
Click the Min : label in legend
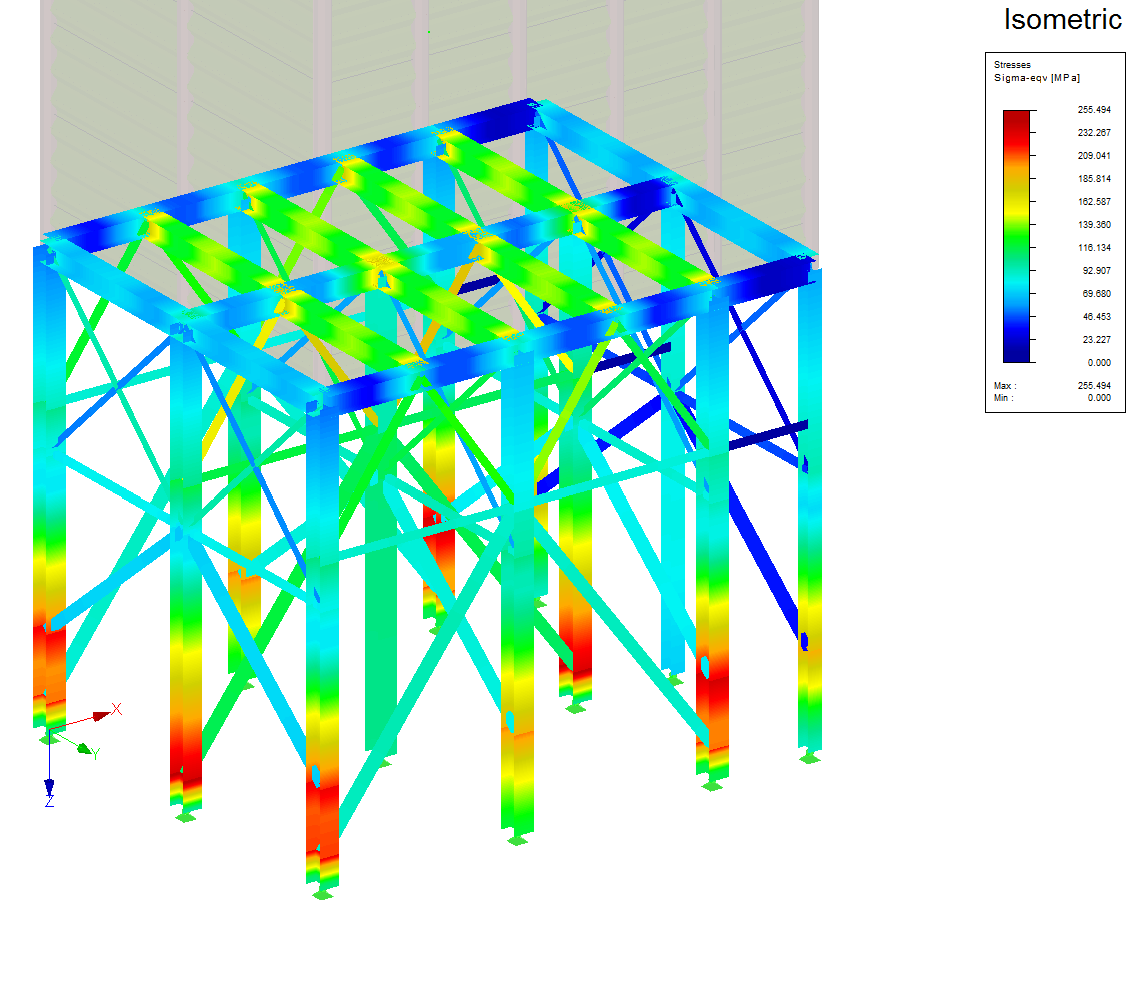pos(1003,398)
